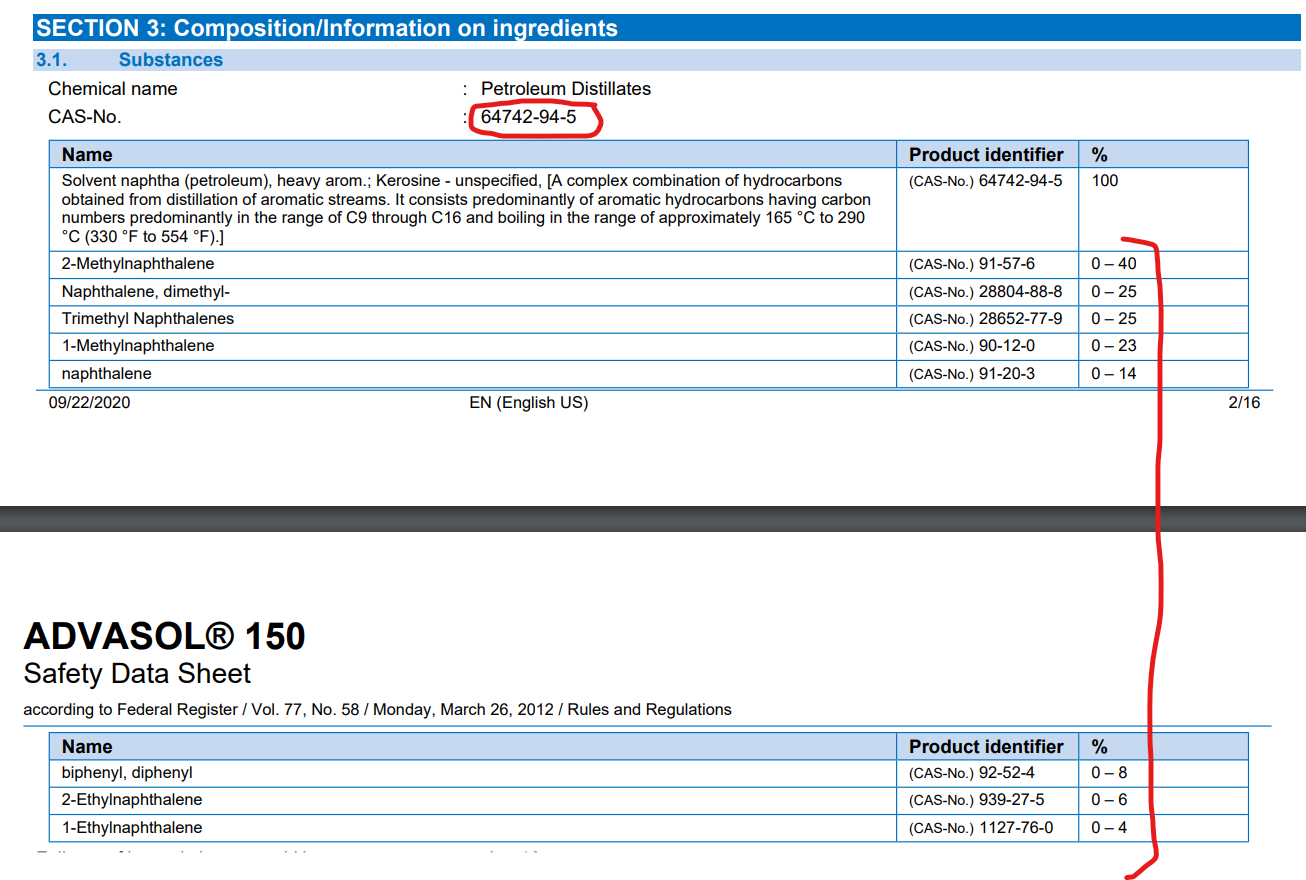Click the Trimethyl Naphthalenes table row
The image size is (1306, 880).
coord(148,319)
